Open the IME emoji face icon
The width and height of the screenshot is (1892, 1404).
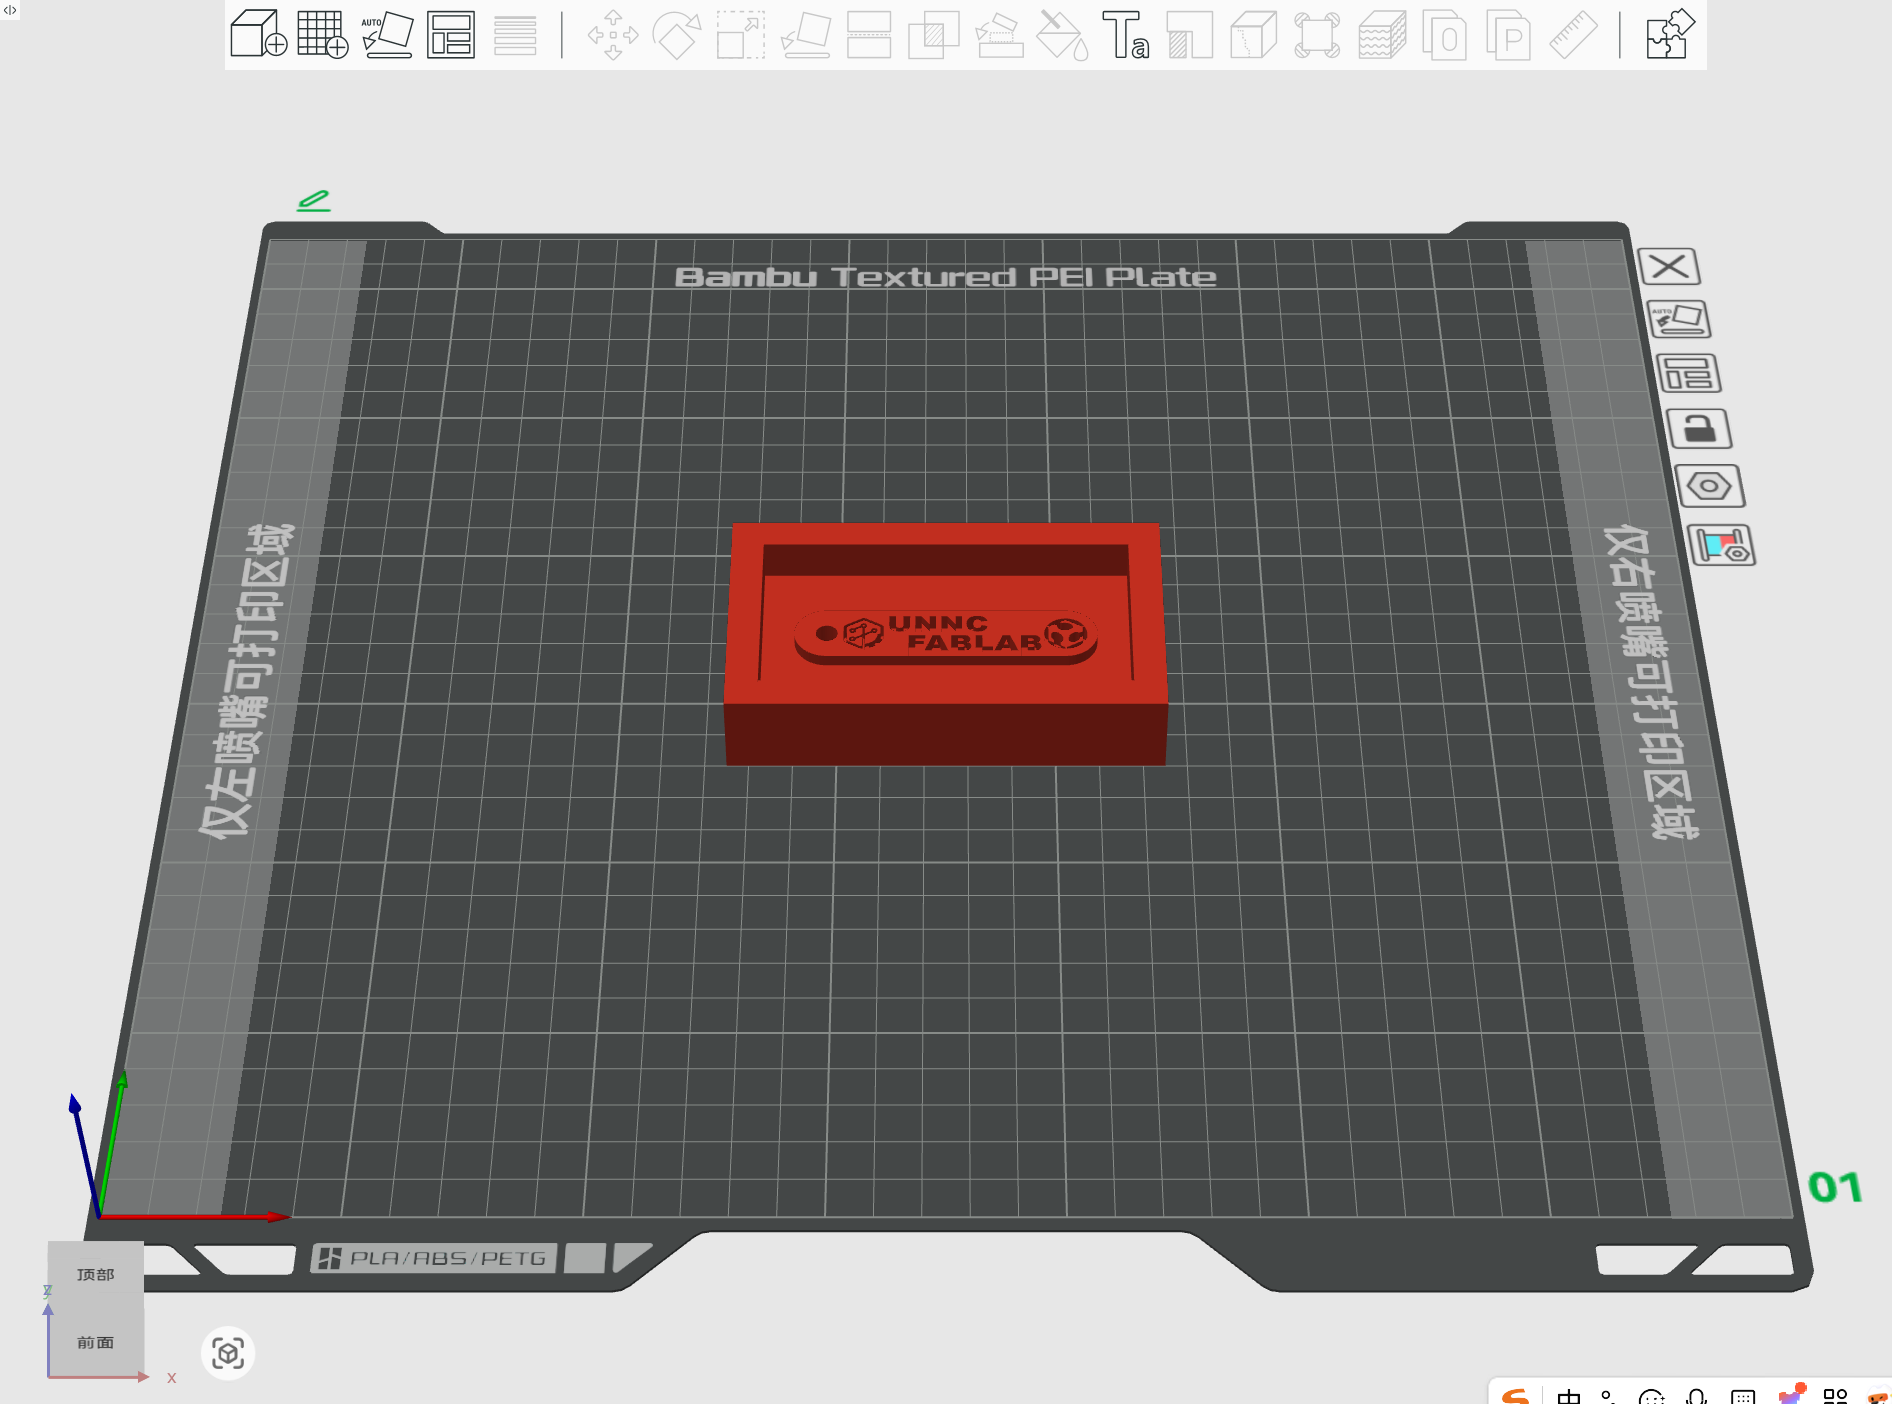coord(1652,1396)
